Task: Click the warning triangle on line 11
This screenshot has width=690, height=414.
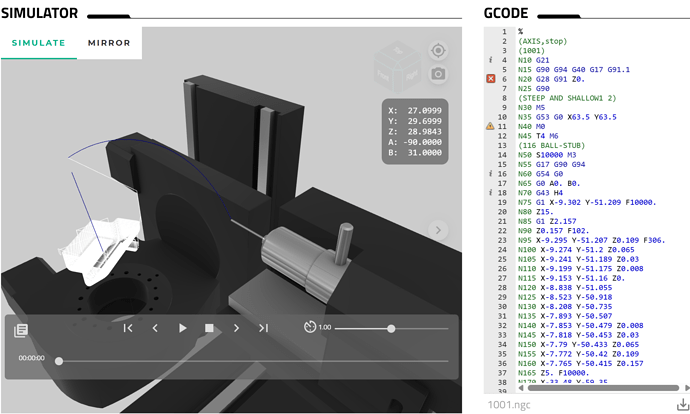Action: point(491,127)
